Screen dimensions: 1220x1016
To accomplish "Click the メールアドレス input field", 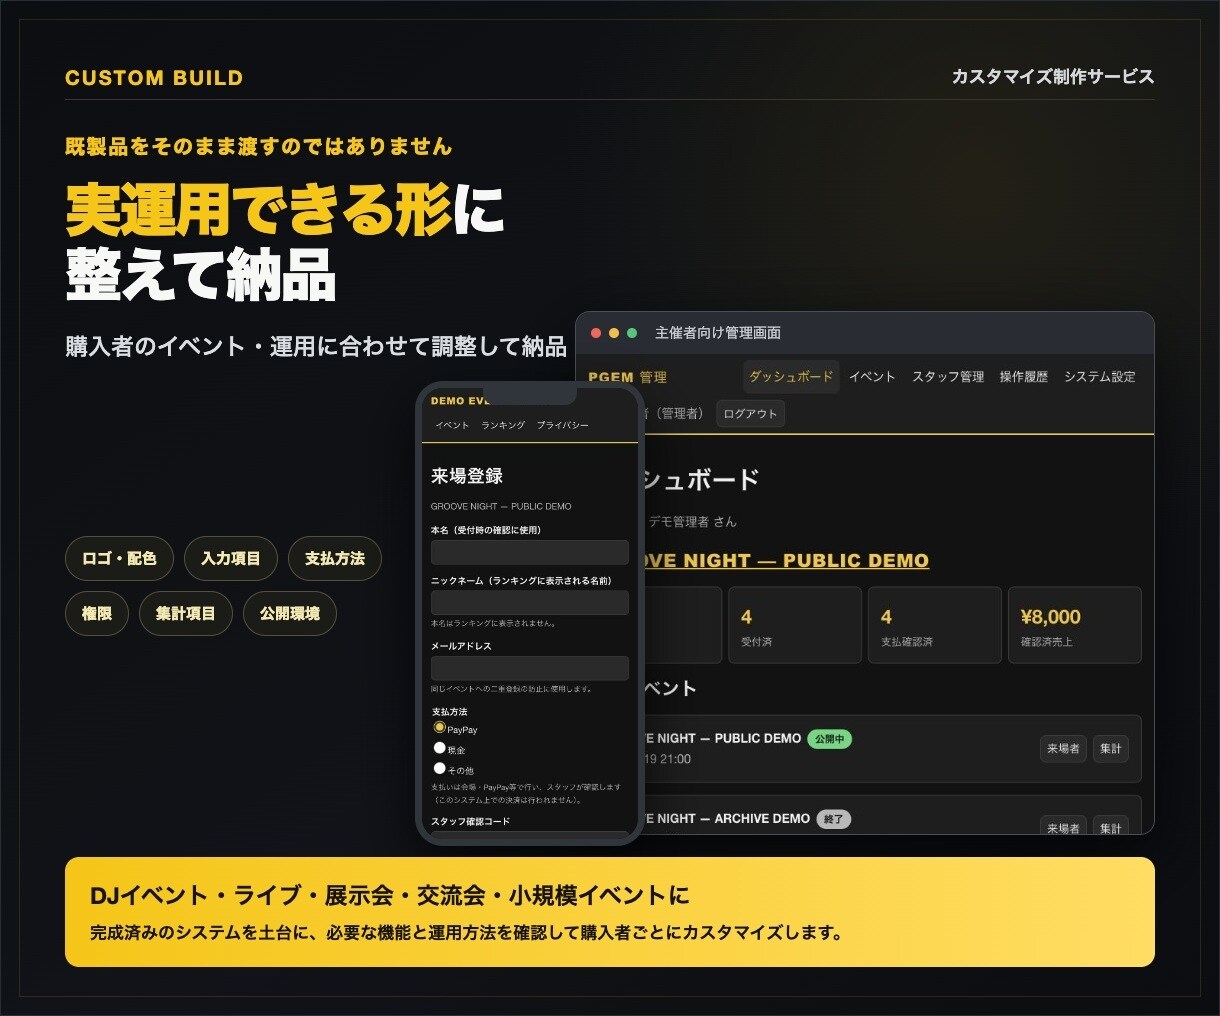I will 530,668.
